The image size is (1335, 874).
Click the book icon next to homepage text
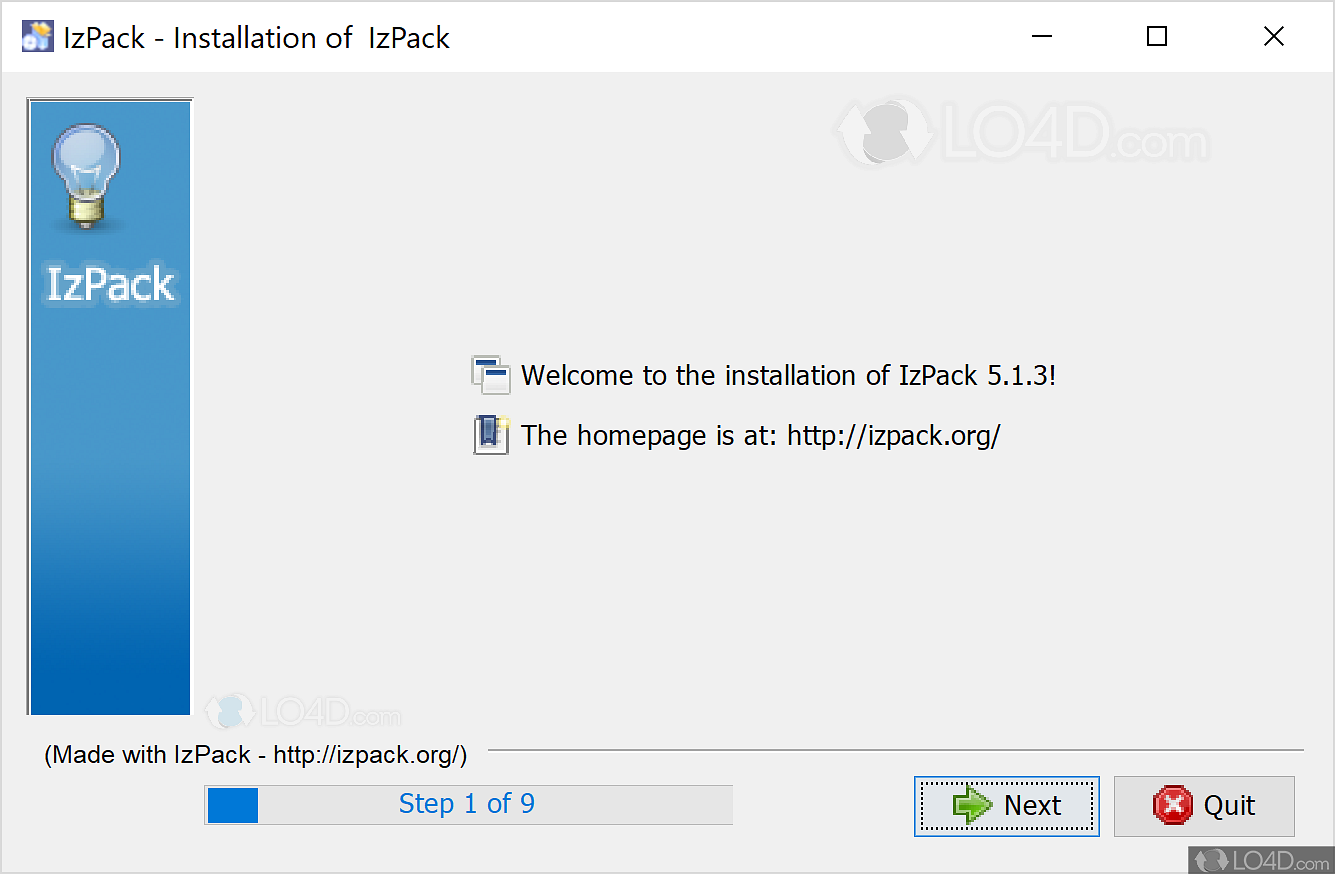[491, 434]
